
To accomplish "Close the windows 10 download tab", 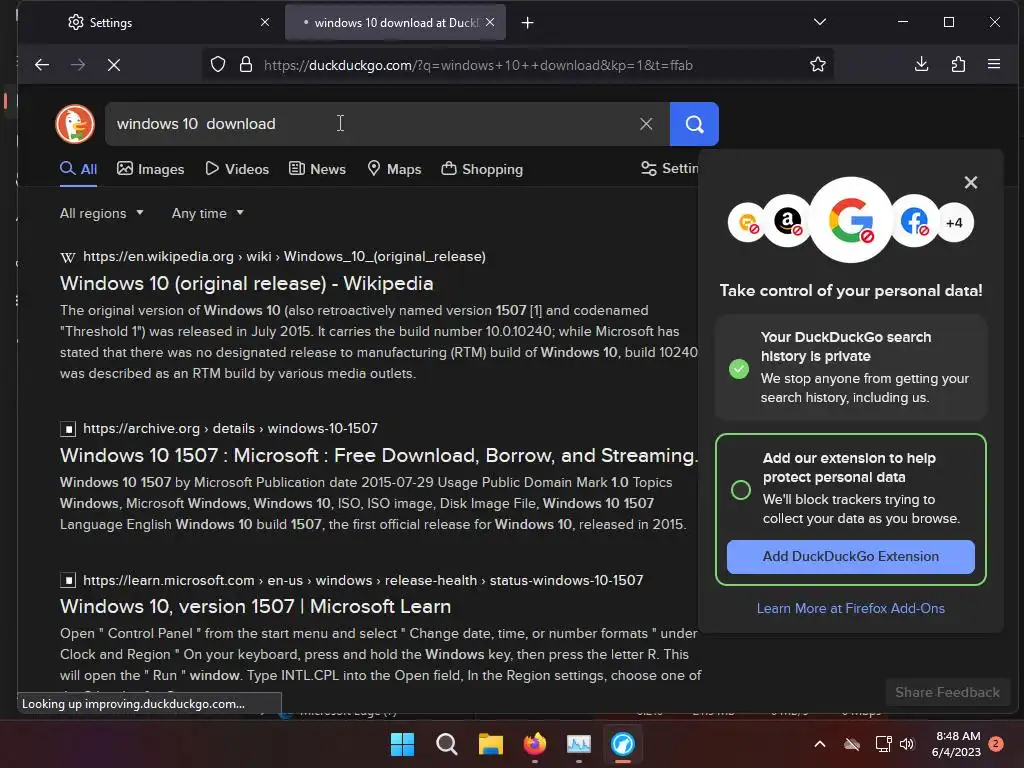I will pos(490,22).
